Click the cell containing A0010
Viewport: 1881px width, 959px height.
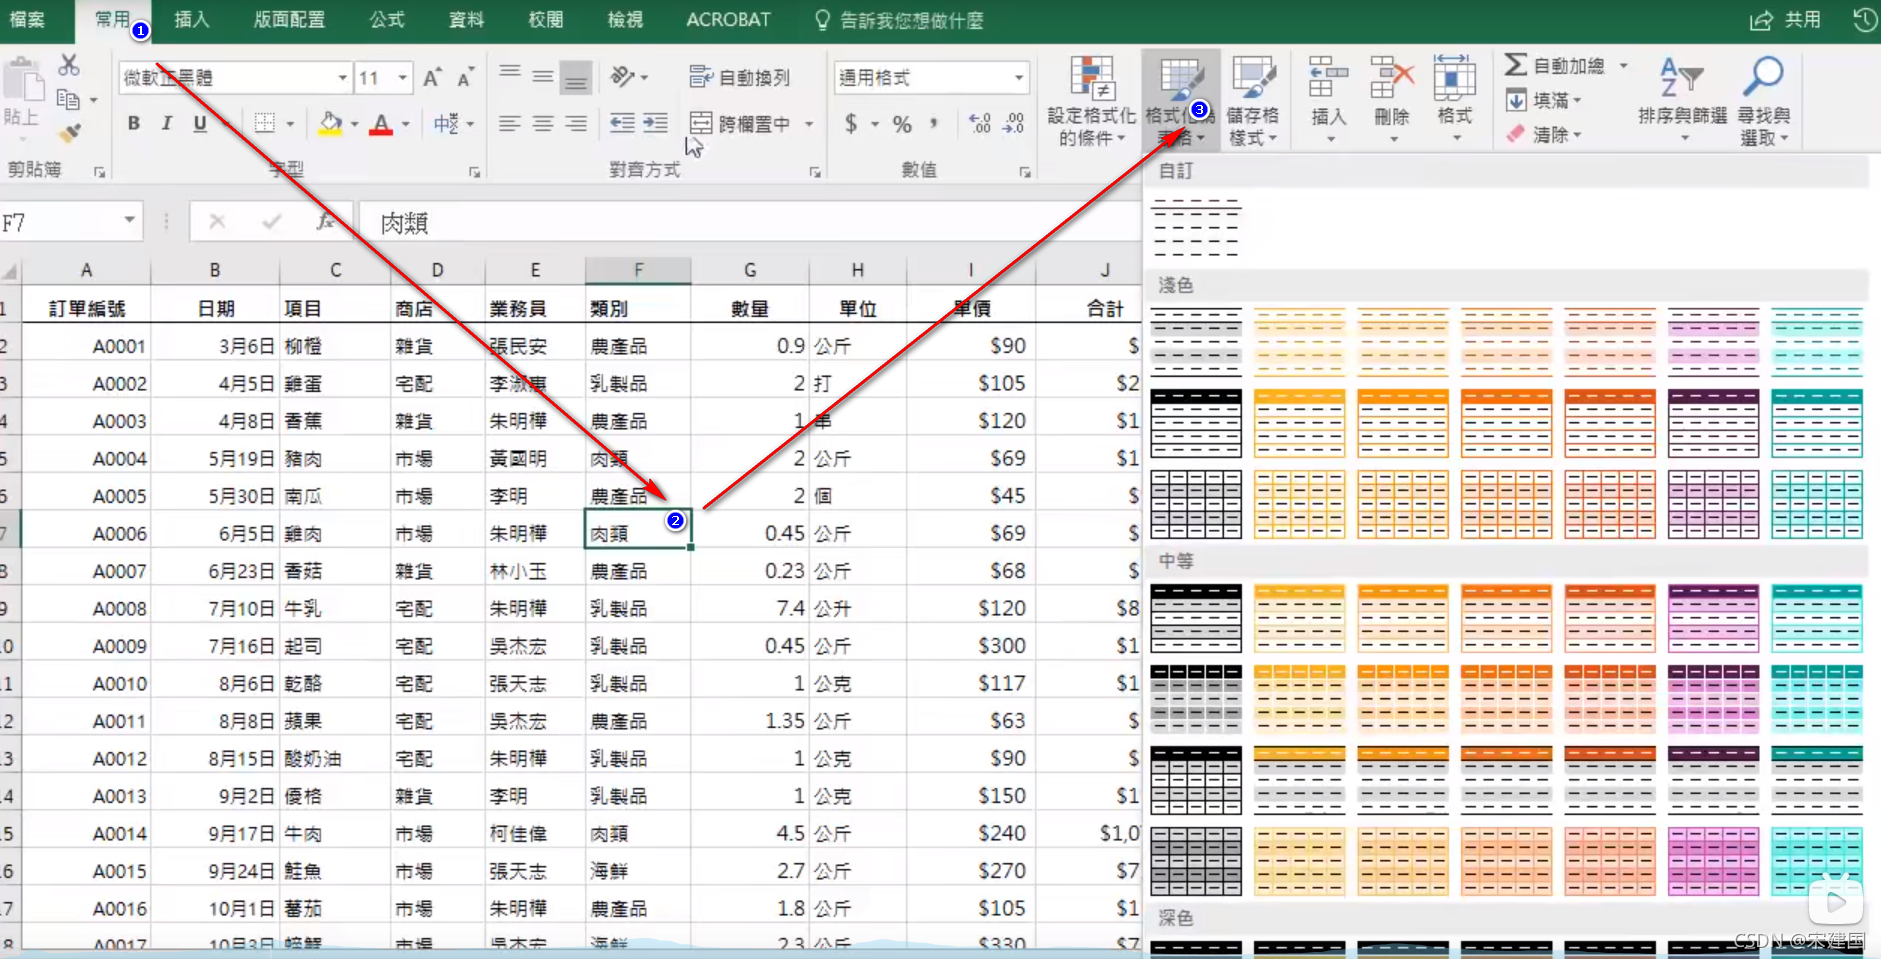pyautogui.click(x=88, y=684)
